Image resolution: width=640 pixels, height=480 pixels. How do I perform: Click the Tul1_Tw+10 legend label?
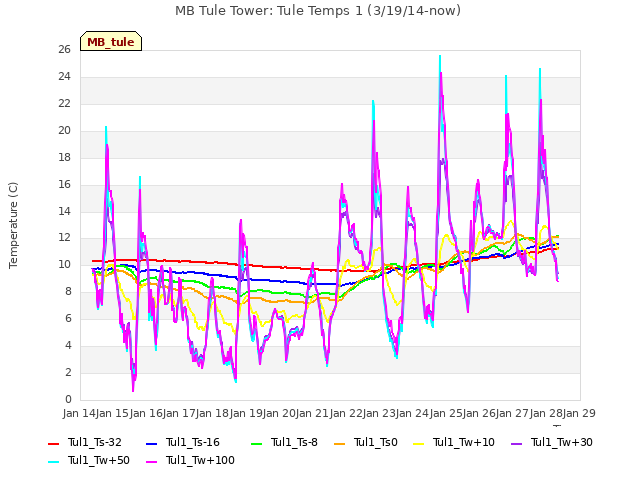coord(464,442)
